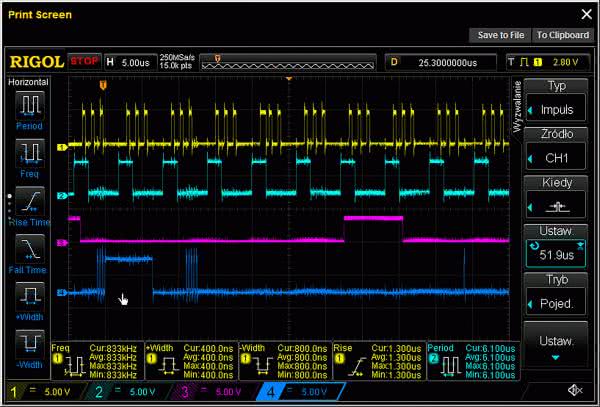600x407 pixels.
Task: Click the To Clipboard button
Action: point(562,35)
